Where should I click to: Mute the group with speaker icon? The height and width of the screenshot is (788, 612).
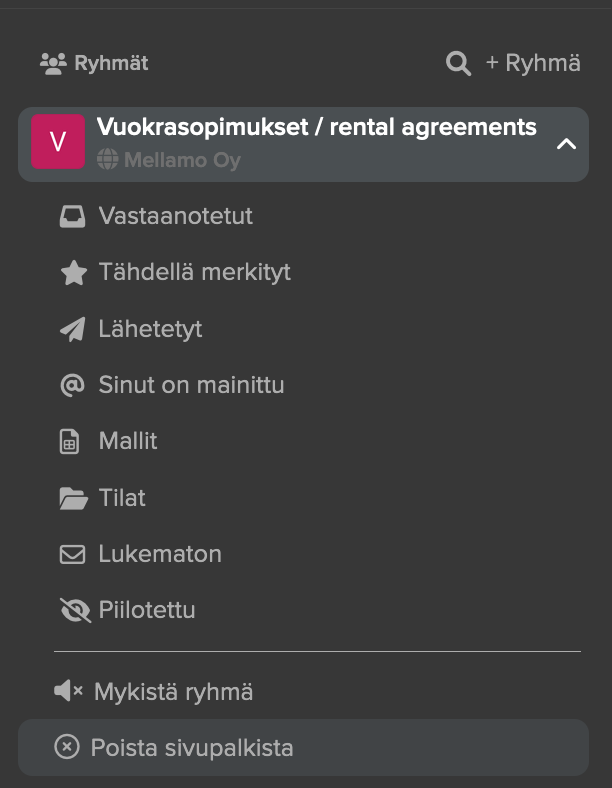[x=68, y=691]
